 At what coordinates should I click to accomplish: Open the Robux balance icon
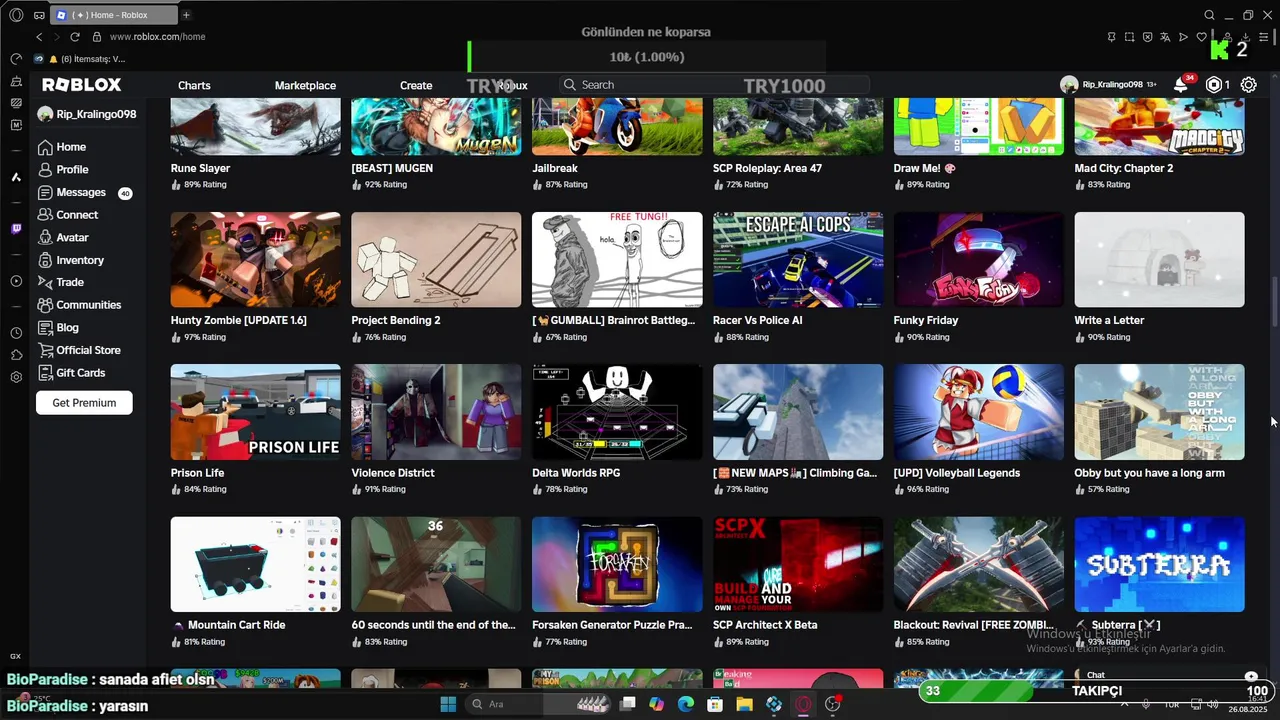click(1214, 85)
